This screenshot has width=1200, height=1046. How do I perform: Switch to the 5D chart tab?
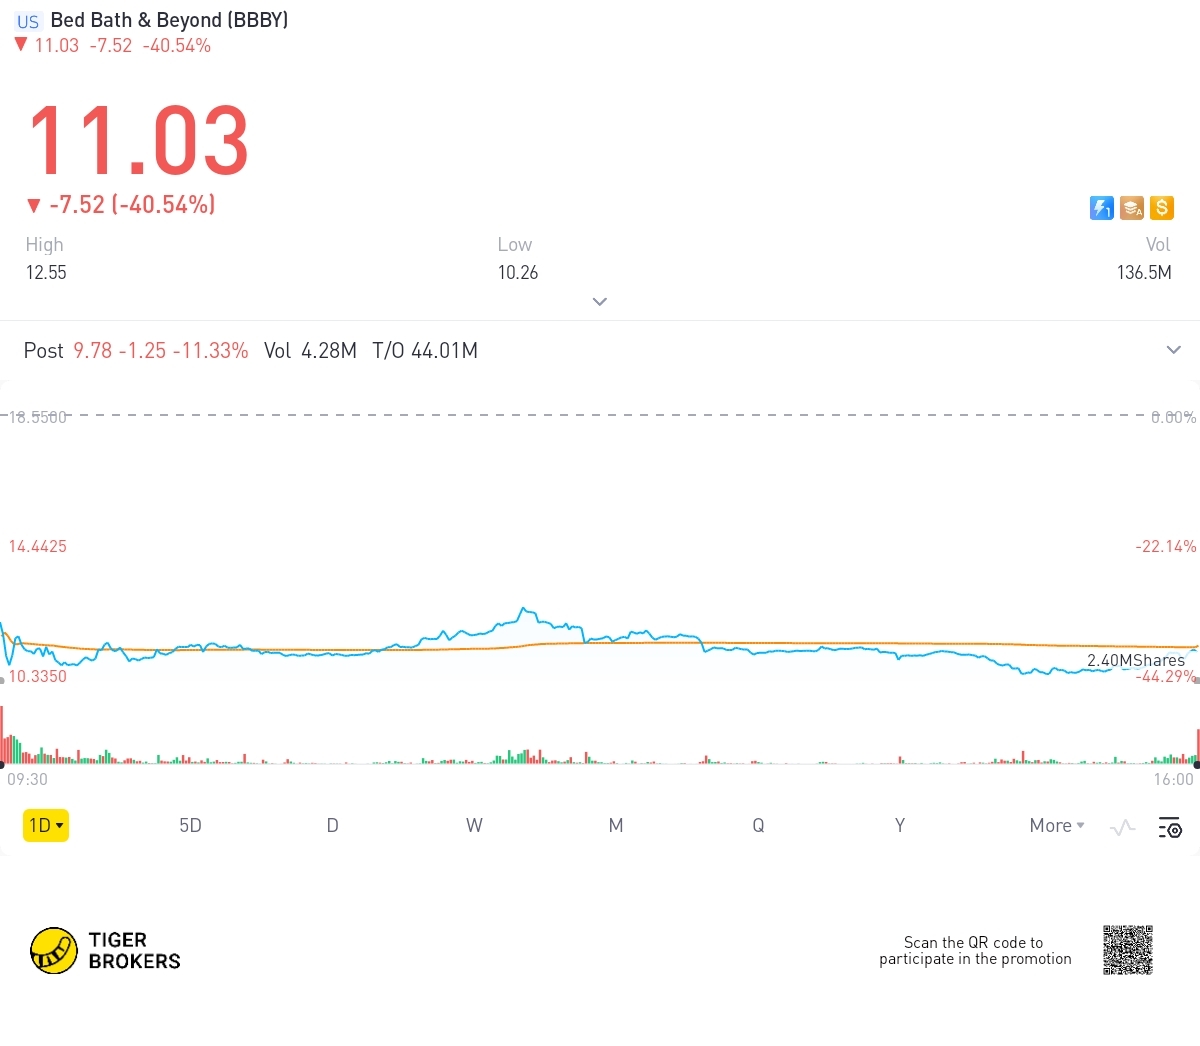point(190,825)
